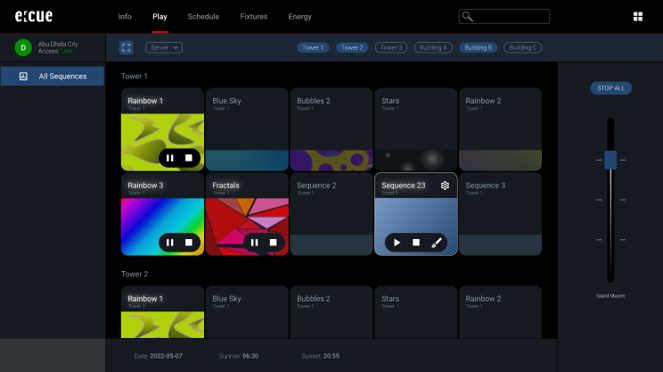Click in the search input field
This screenshot has width=663, height=372.
pyautogui.click(x=504, y=16)
